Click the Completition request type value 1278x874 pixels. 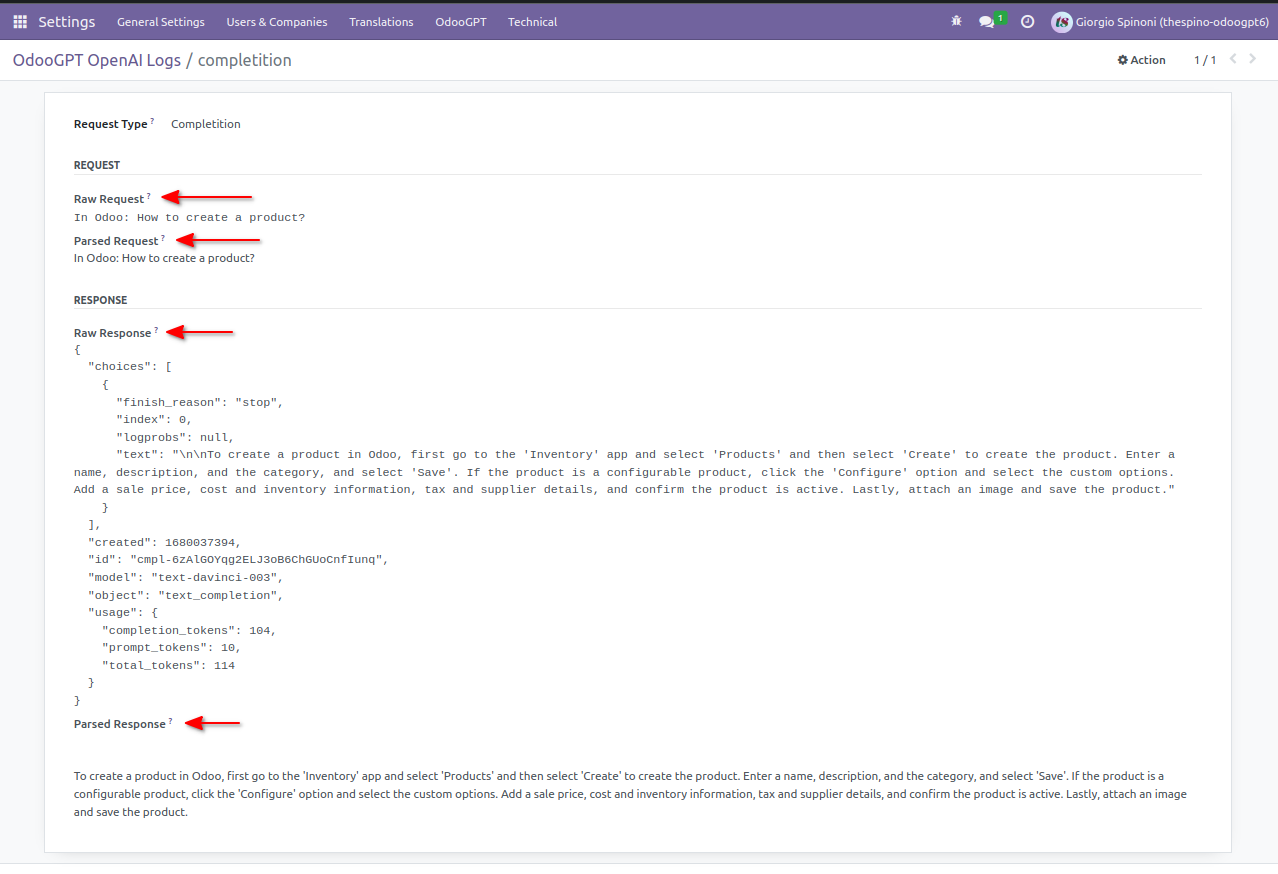pos(206,124)
